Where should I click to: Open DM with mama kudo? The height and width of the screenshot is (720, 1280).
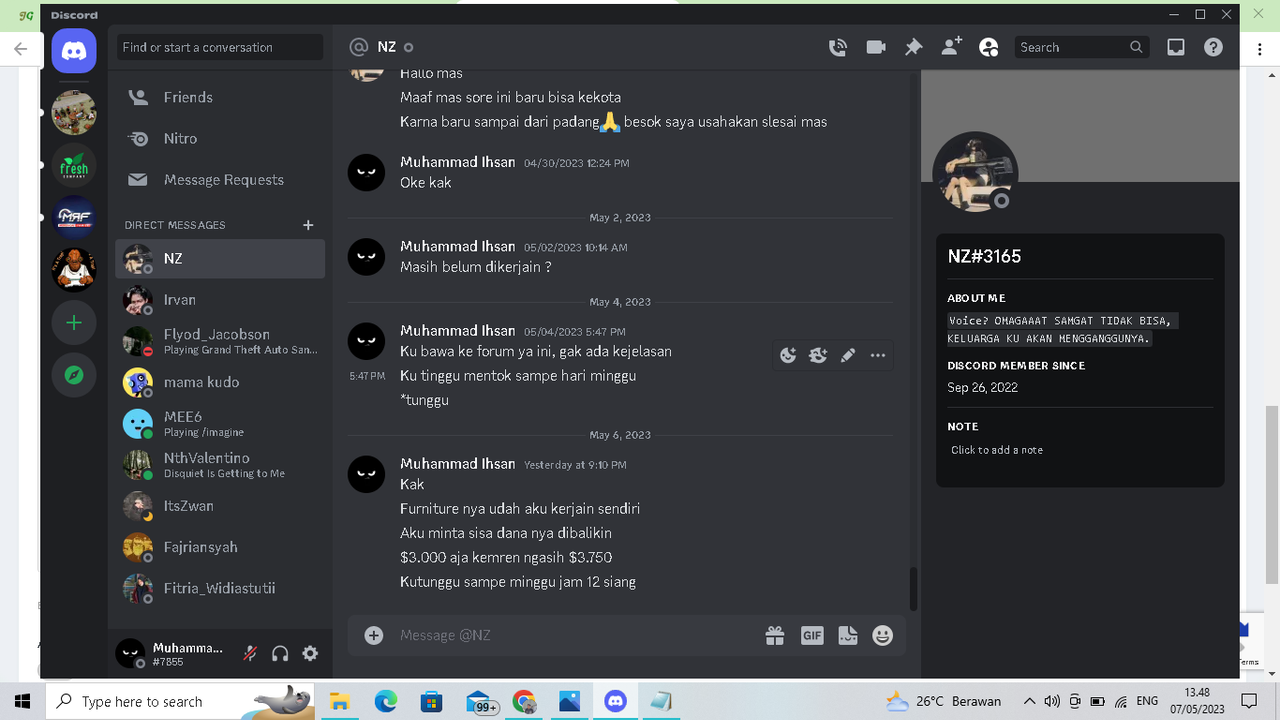pyautogui.click(x=220, y=382)
